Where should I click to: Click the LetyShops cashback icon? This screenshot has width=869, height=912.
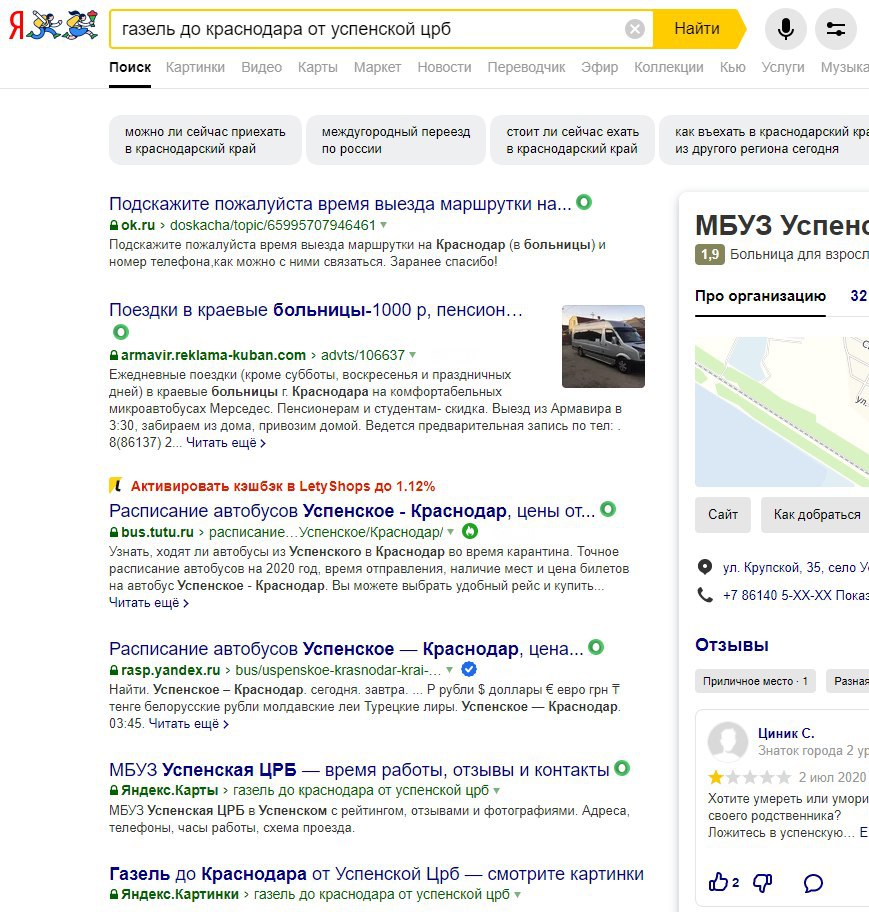tap(116, 485)
